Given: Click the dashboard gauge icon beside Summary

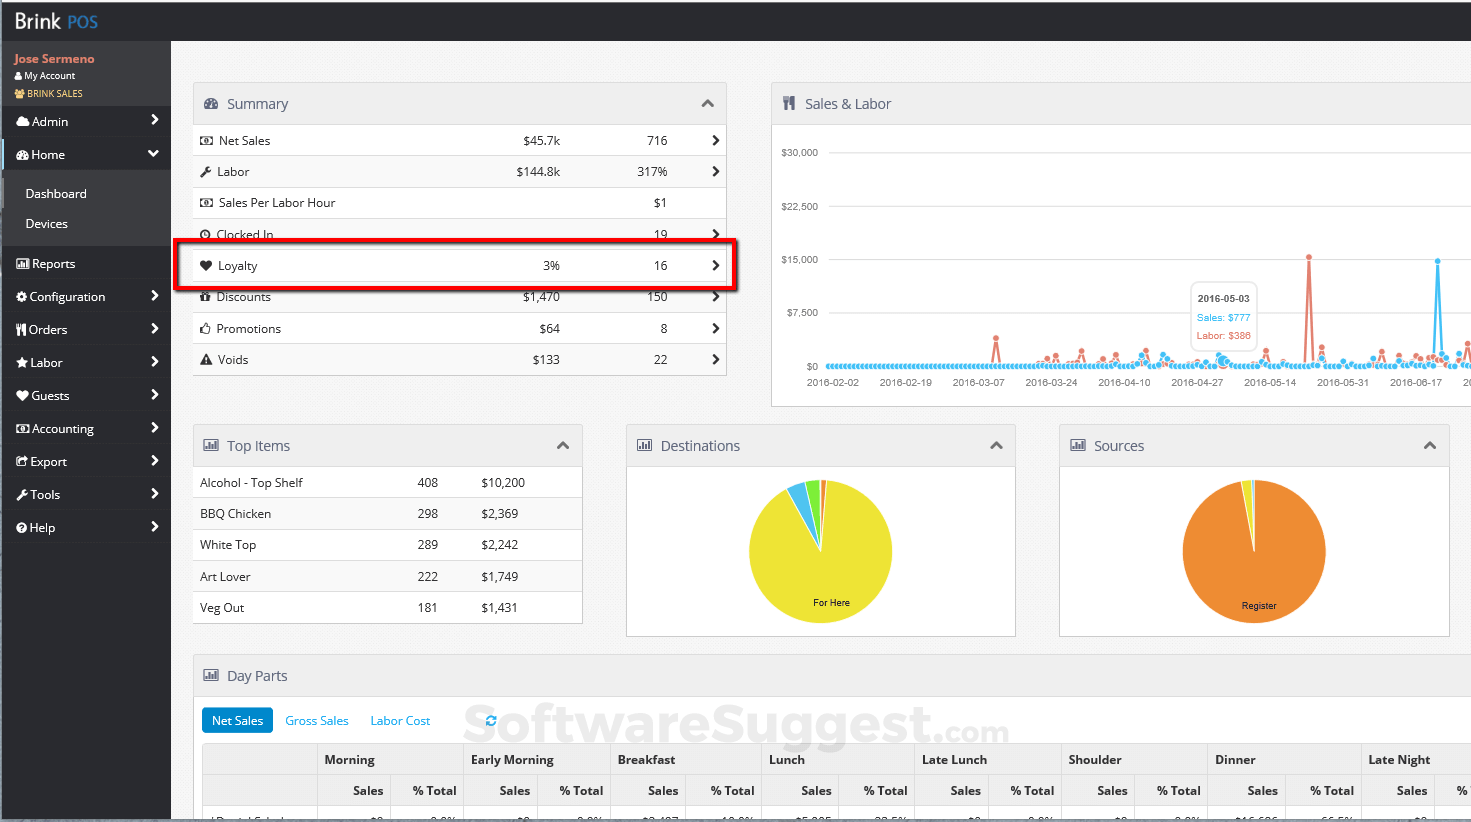Looking at the screenshot, I should 211,104.
